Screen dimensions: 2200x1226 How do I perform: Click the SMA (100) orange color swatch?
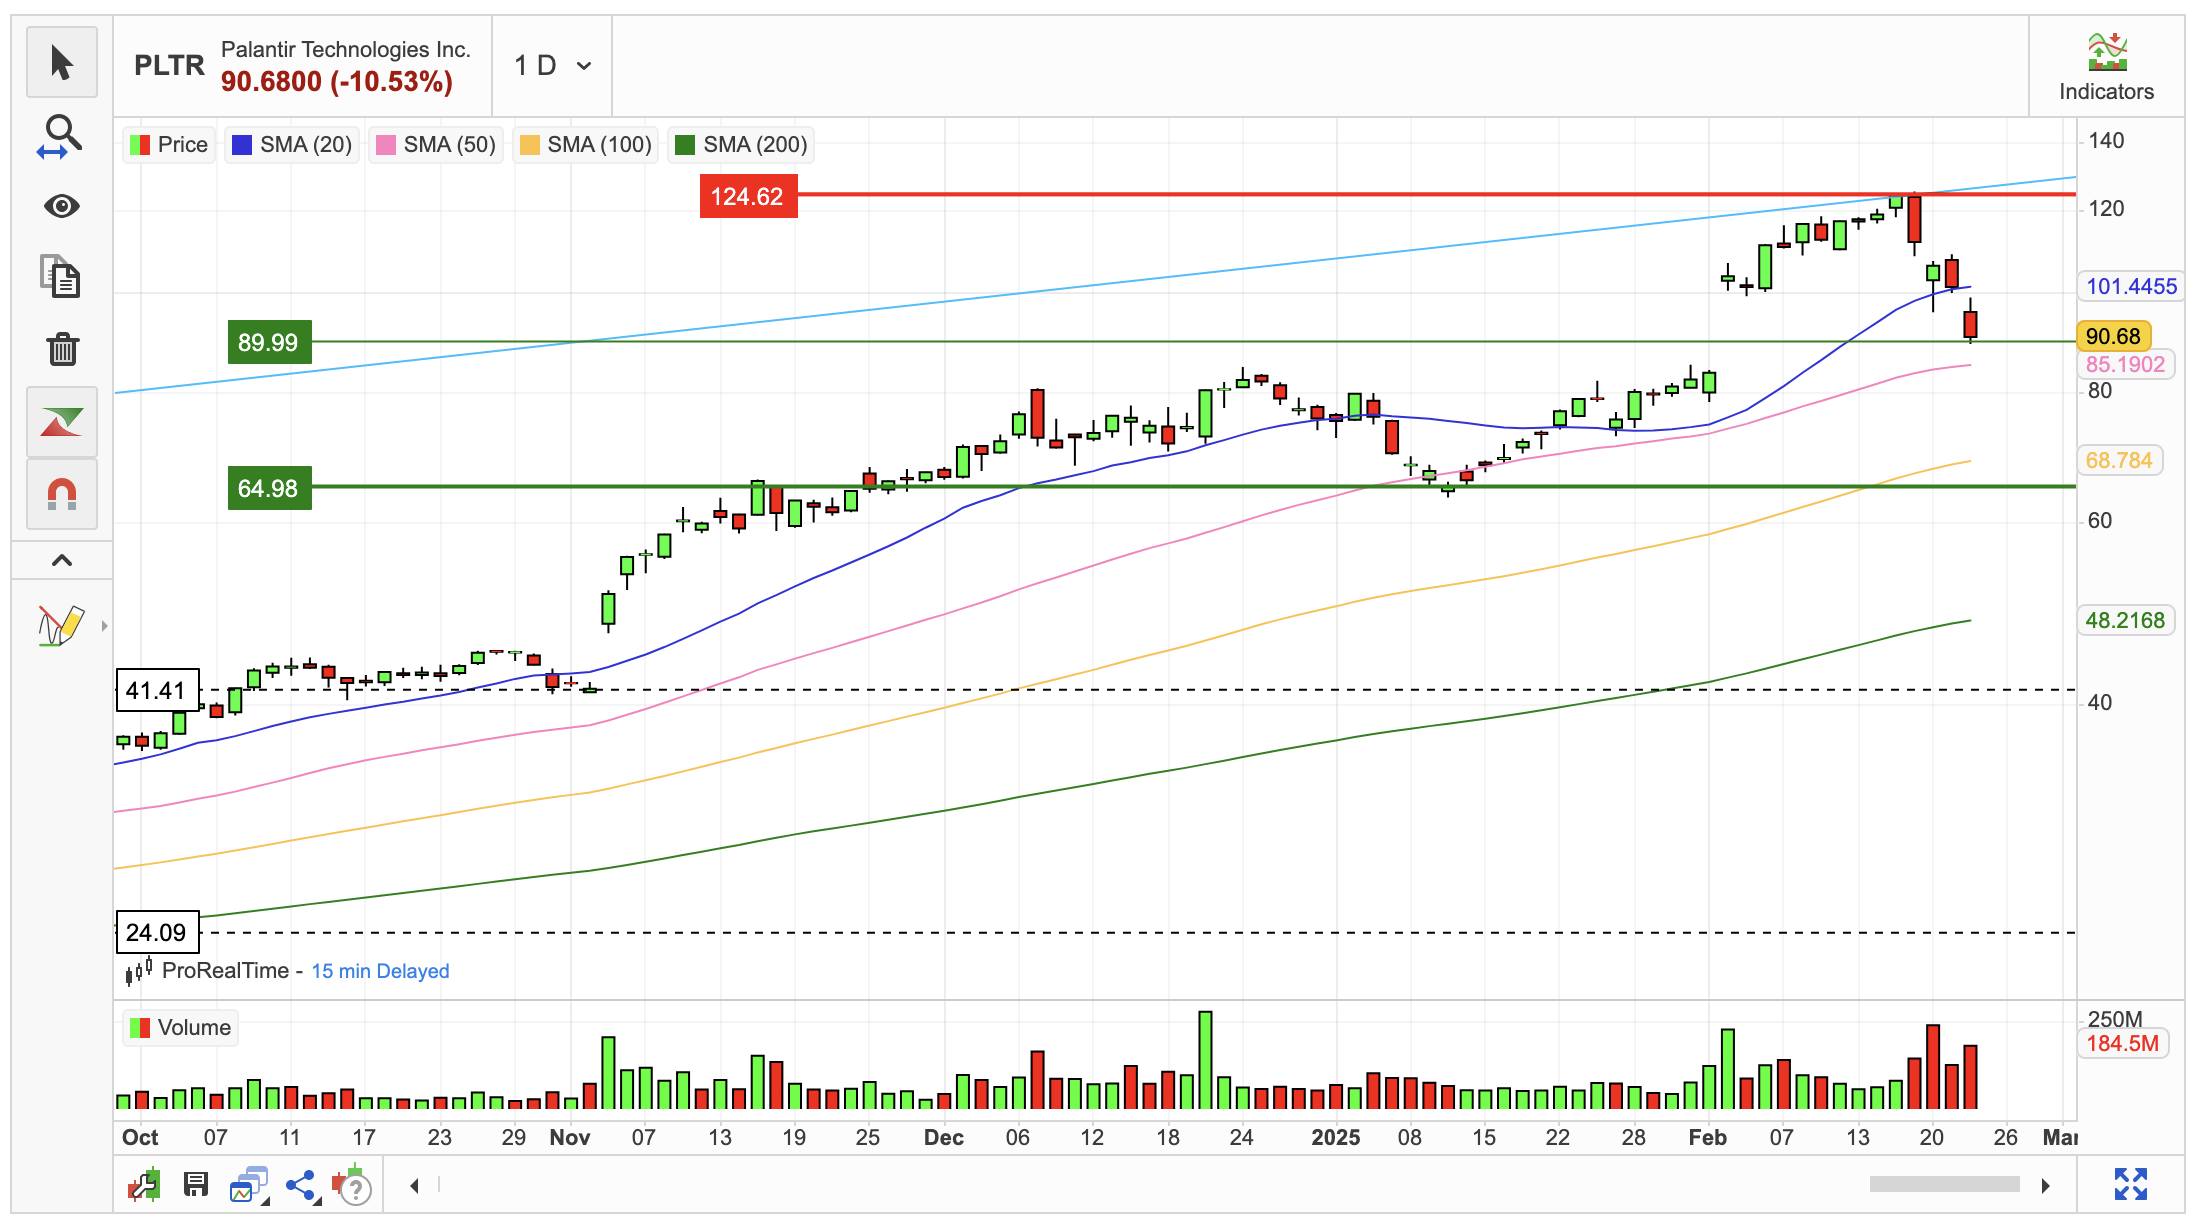[530, 145]
